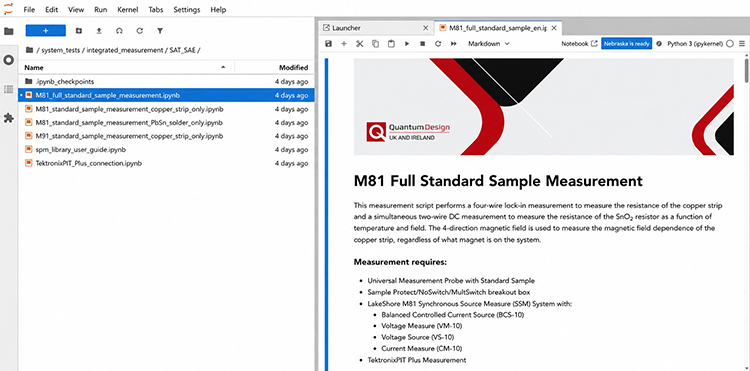Select M81_standard_sample_measurement_copper_strip_only.ipynb
Screen dimensions: 750x371
pyautogui.click(x=166, y=109)
